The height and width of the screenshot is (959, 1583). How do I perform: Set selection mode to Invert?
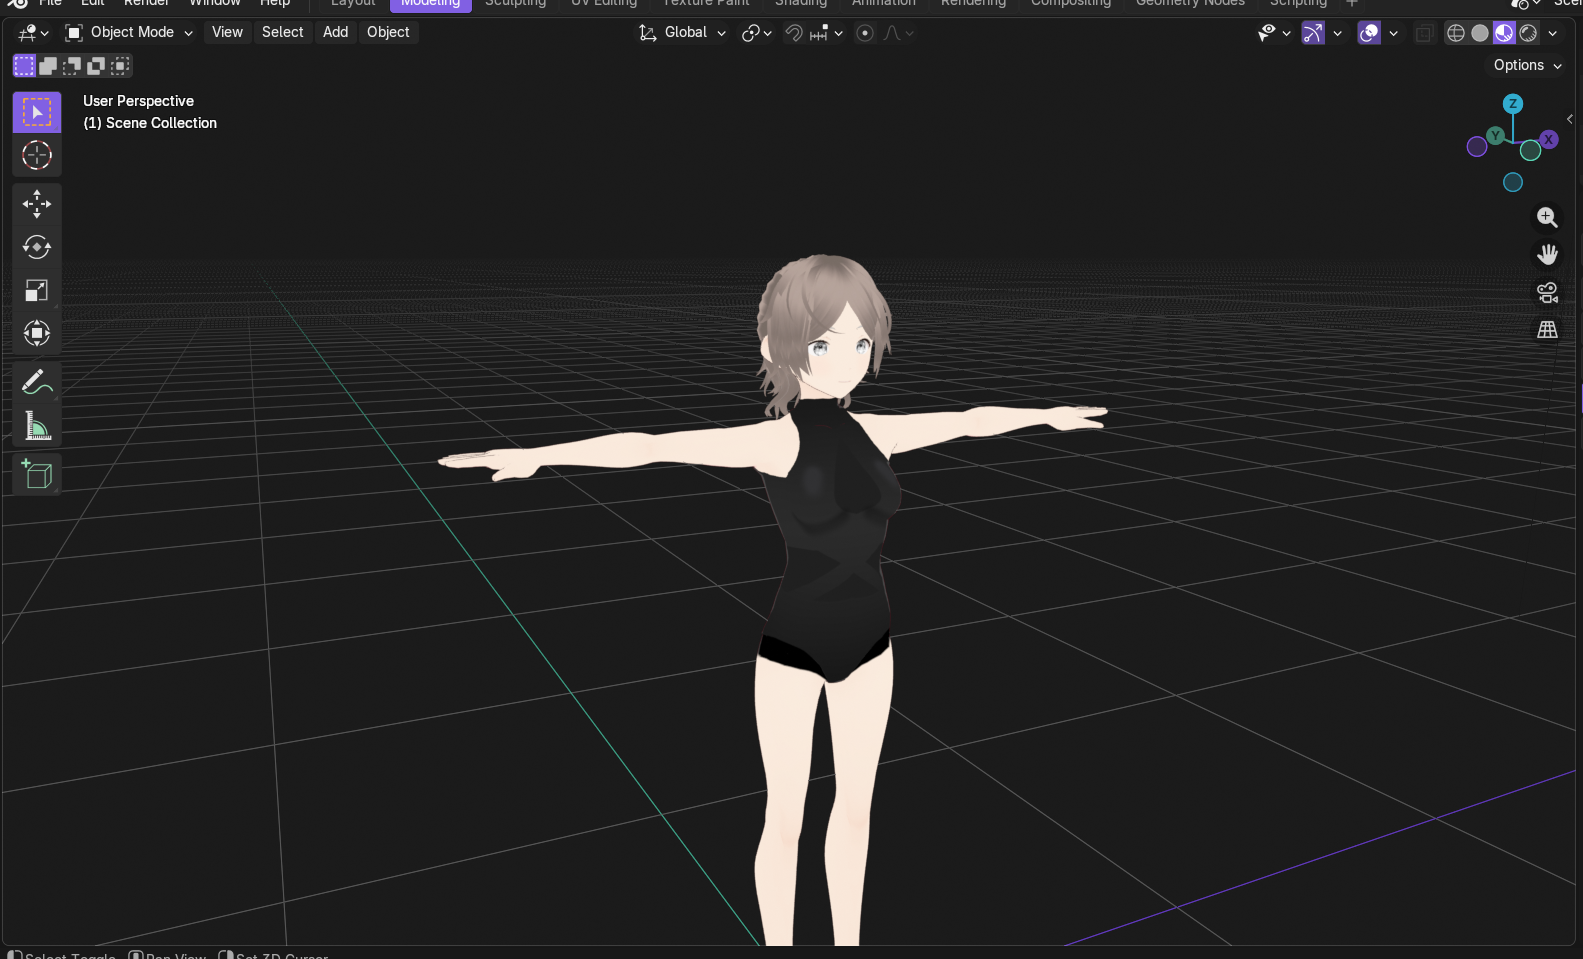click(x=96, y=66)
